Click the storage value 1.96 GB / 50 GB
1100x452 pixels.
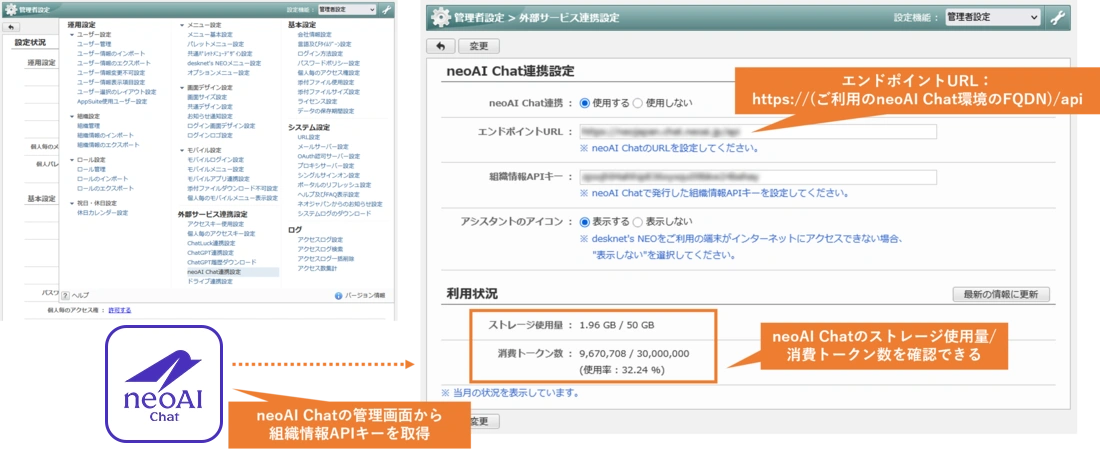(x=617, y=326)
